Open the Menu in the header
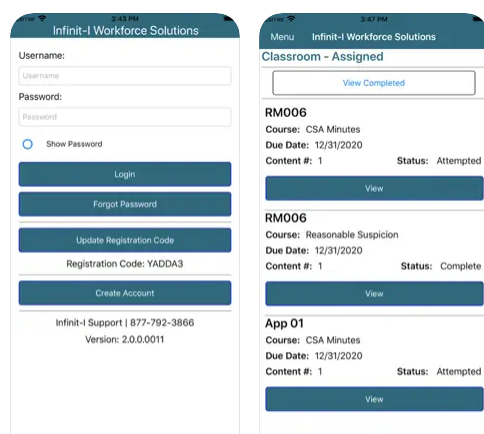 click(282, 37)
